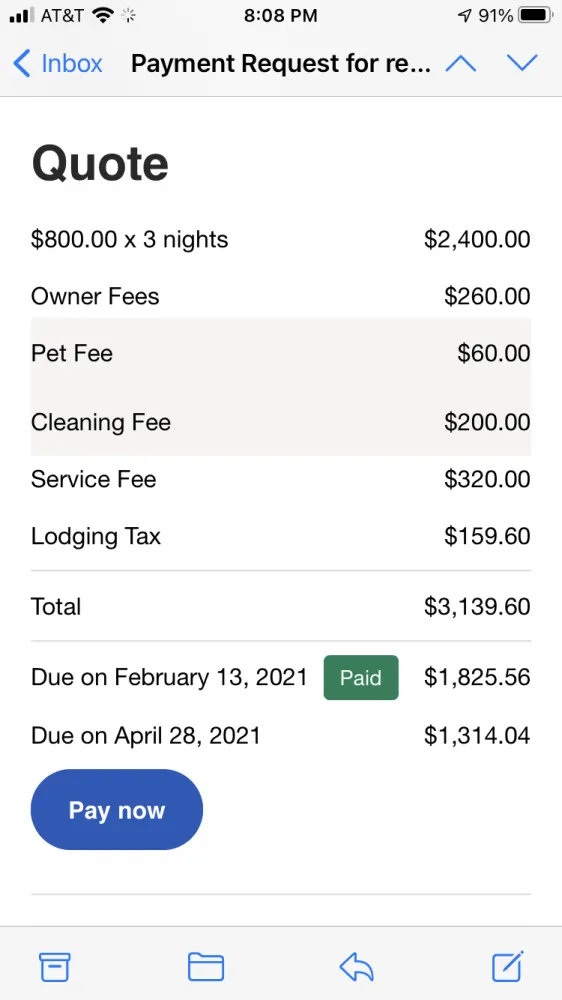
Task: Tap the 8:08 PM status bar clock
Action: 281,16
